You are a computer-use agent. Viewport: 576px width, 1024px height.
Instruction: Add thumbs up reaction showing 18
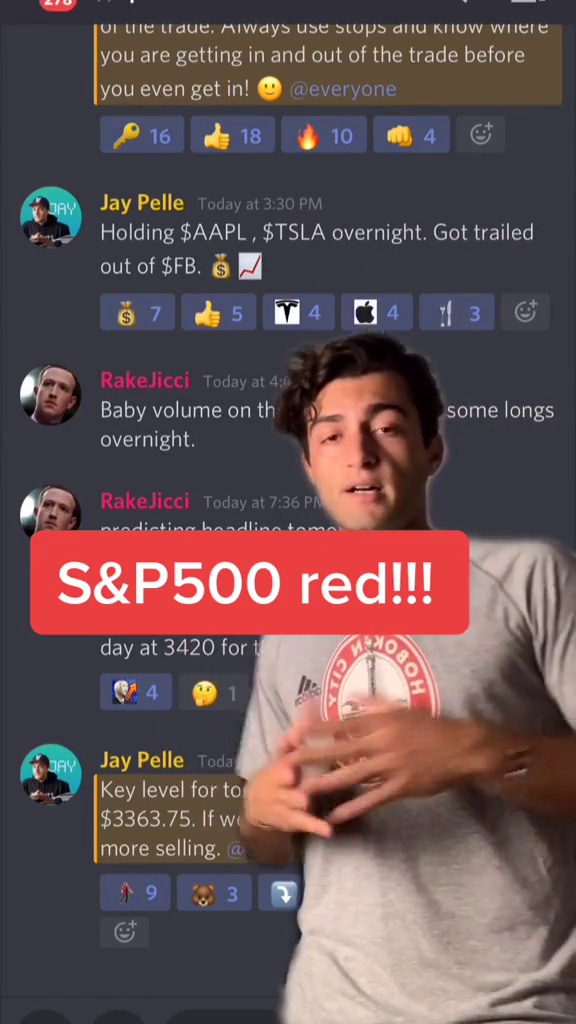click(x=232, y=135)
